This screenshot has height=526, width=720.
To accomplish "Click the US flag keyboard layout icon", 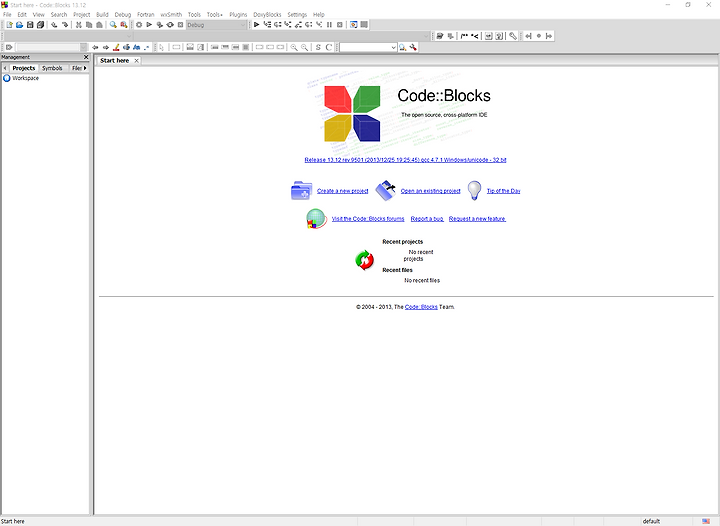I will 706,521.
